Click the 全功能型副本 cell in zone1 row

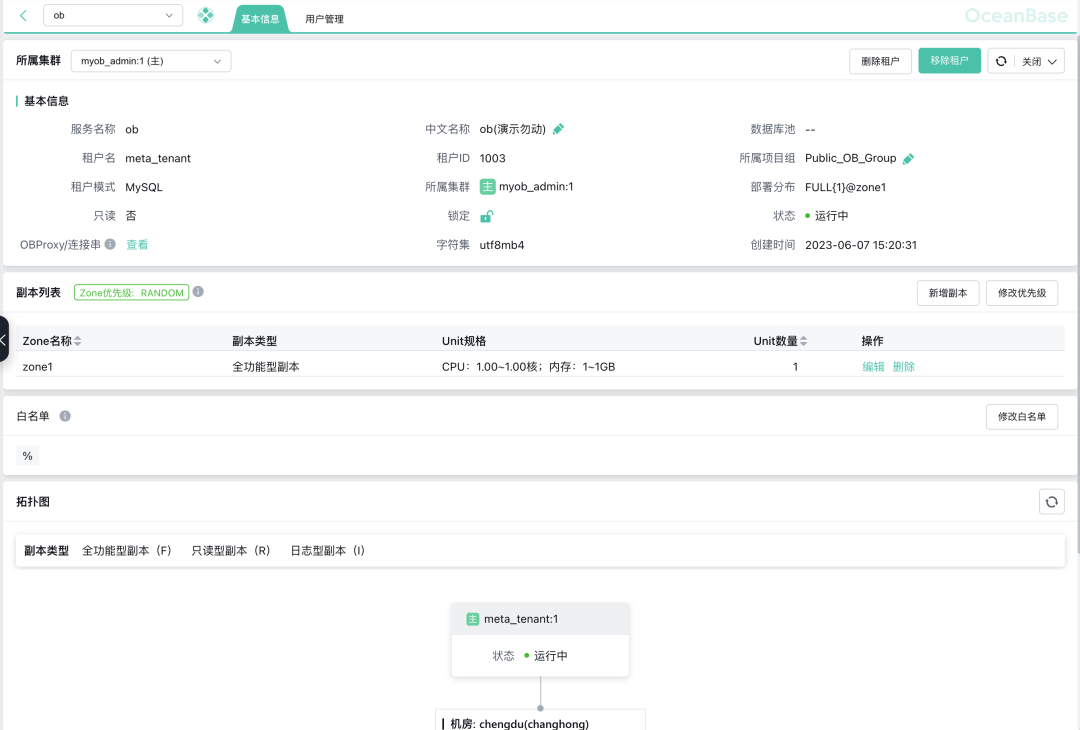(266, 366)
